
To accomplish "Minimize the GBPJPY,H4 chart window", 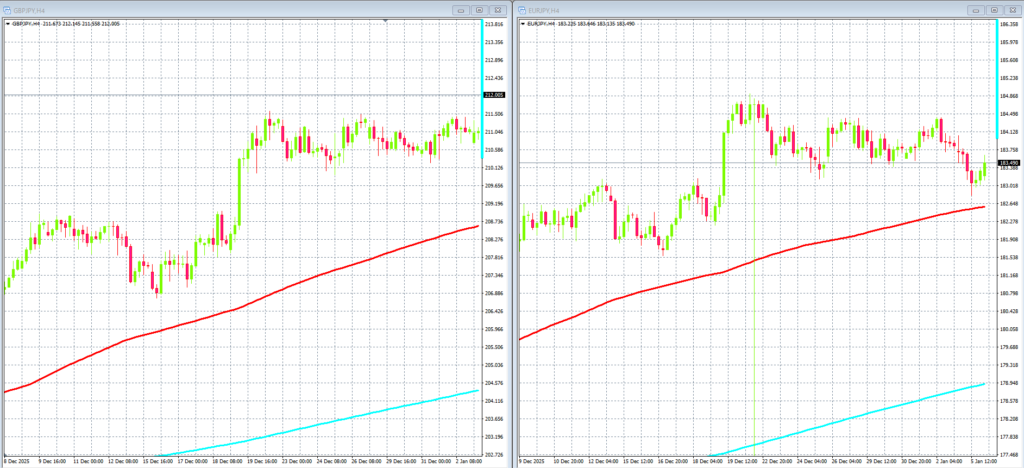I will pyautogui.click(x=461, y=8).
